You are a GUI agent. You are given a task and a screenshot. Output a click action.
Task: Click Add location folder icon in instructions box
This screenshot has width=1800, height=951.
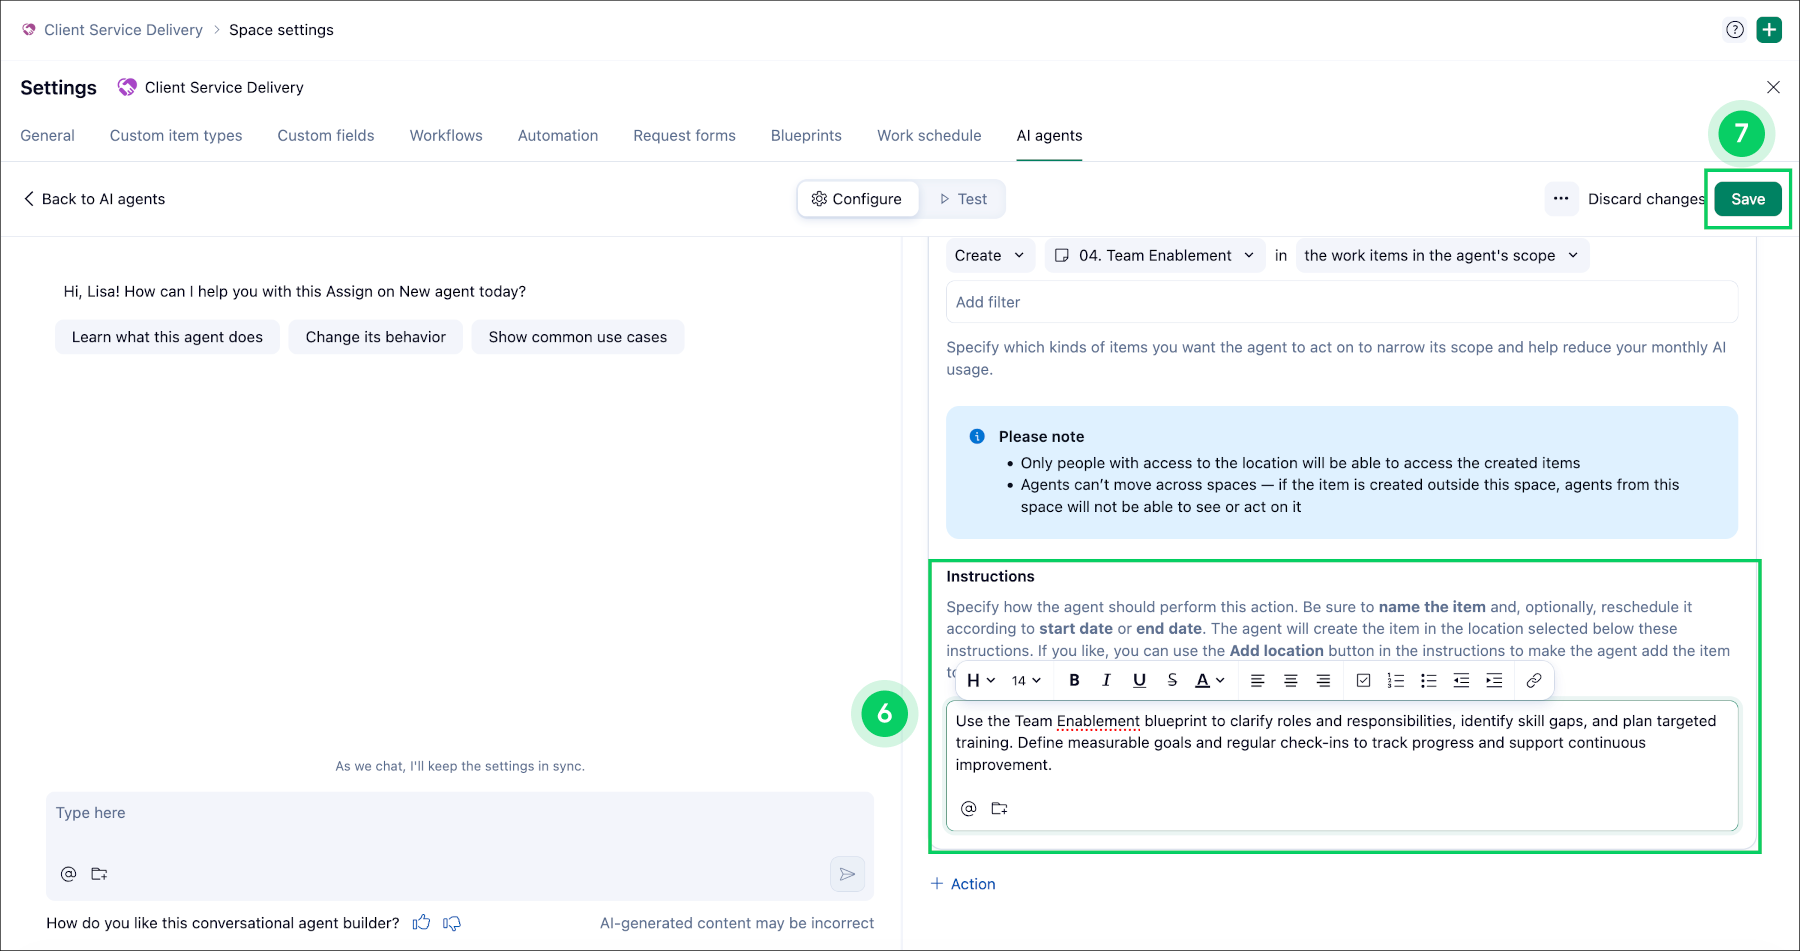tap(999, 808)
